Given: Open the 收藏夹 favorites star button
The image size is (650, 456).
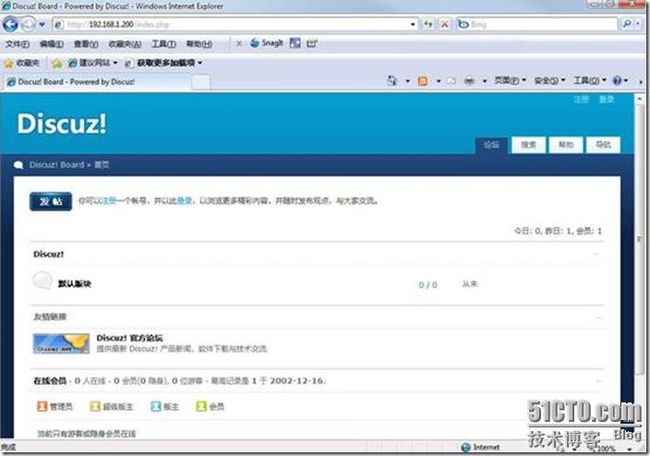Looking at the screenshot, I should pos(22,63).
